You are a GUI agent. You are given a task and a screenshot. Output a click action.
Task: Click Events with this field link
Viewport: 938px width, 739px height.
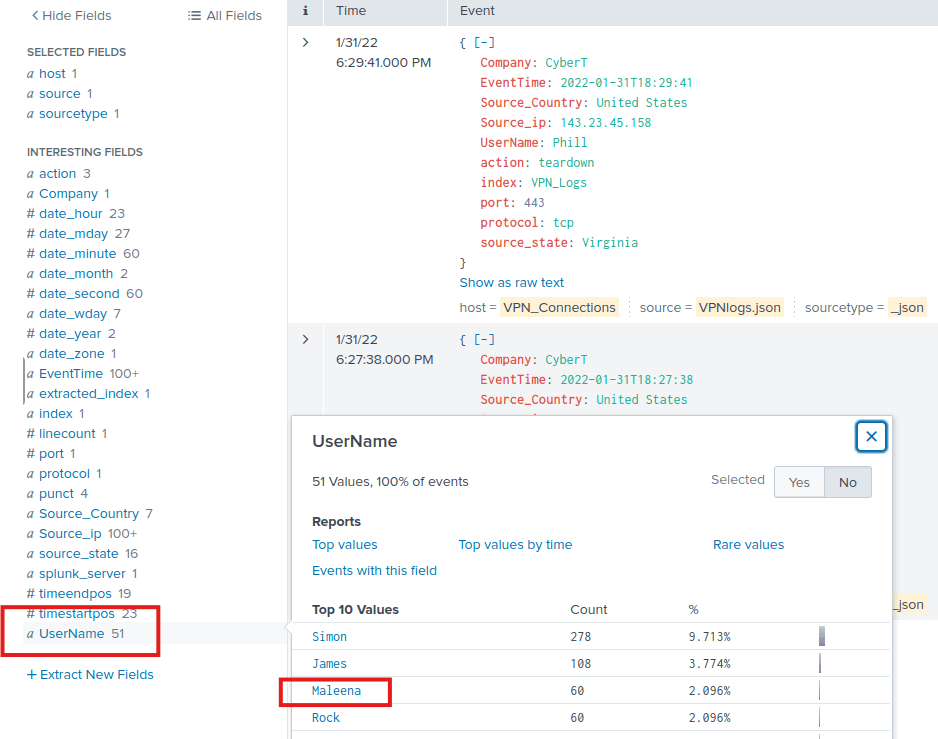[374, 571]
